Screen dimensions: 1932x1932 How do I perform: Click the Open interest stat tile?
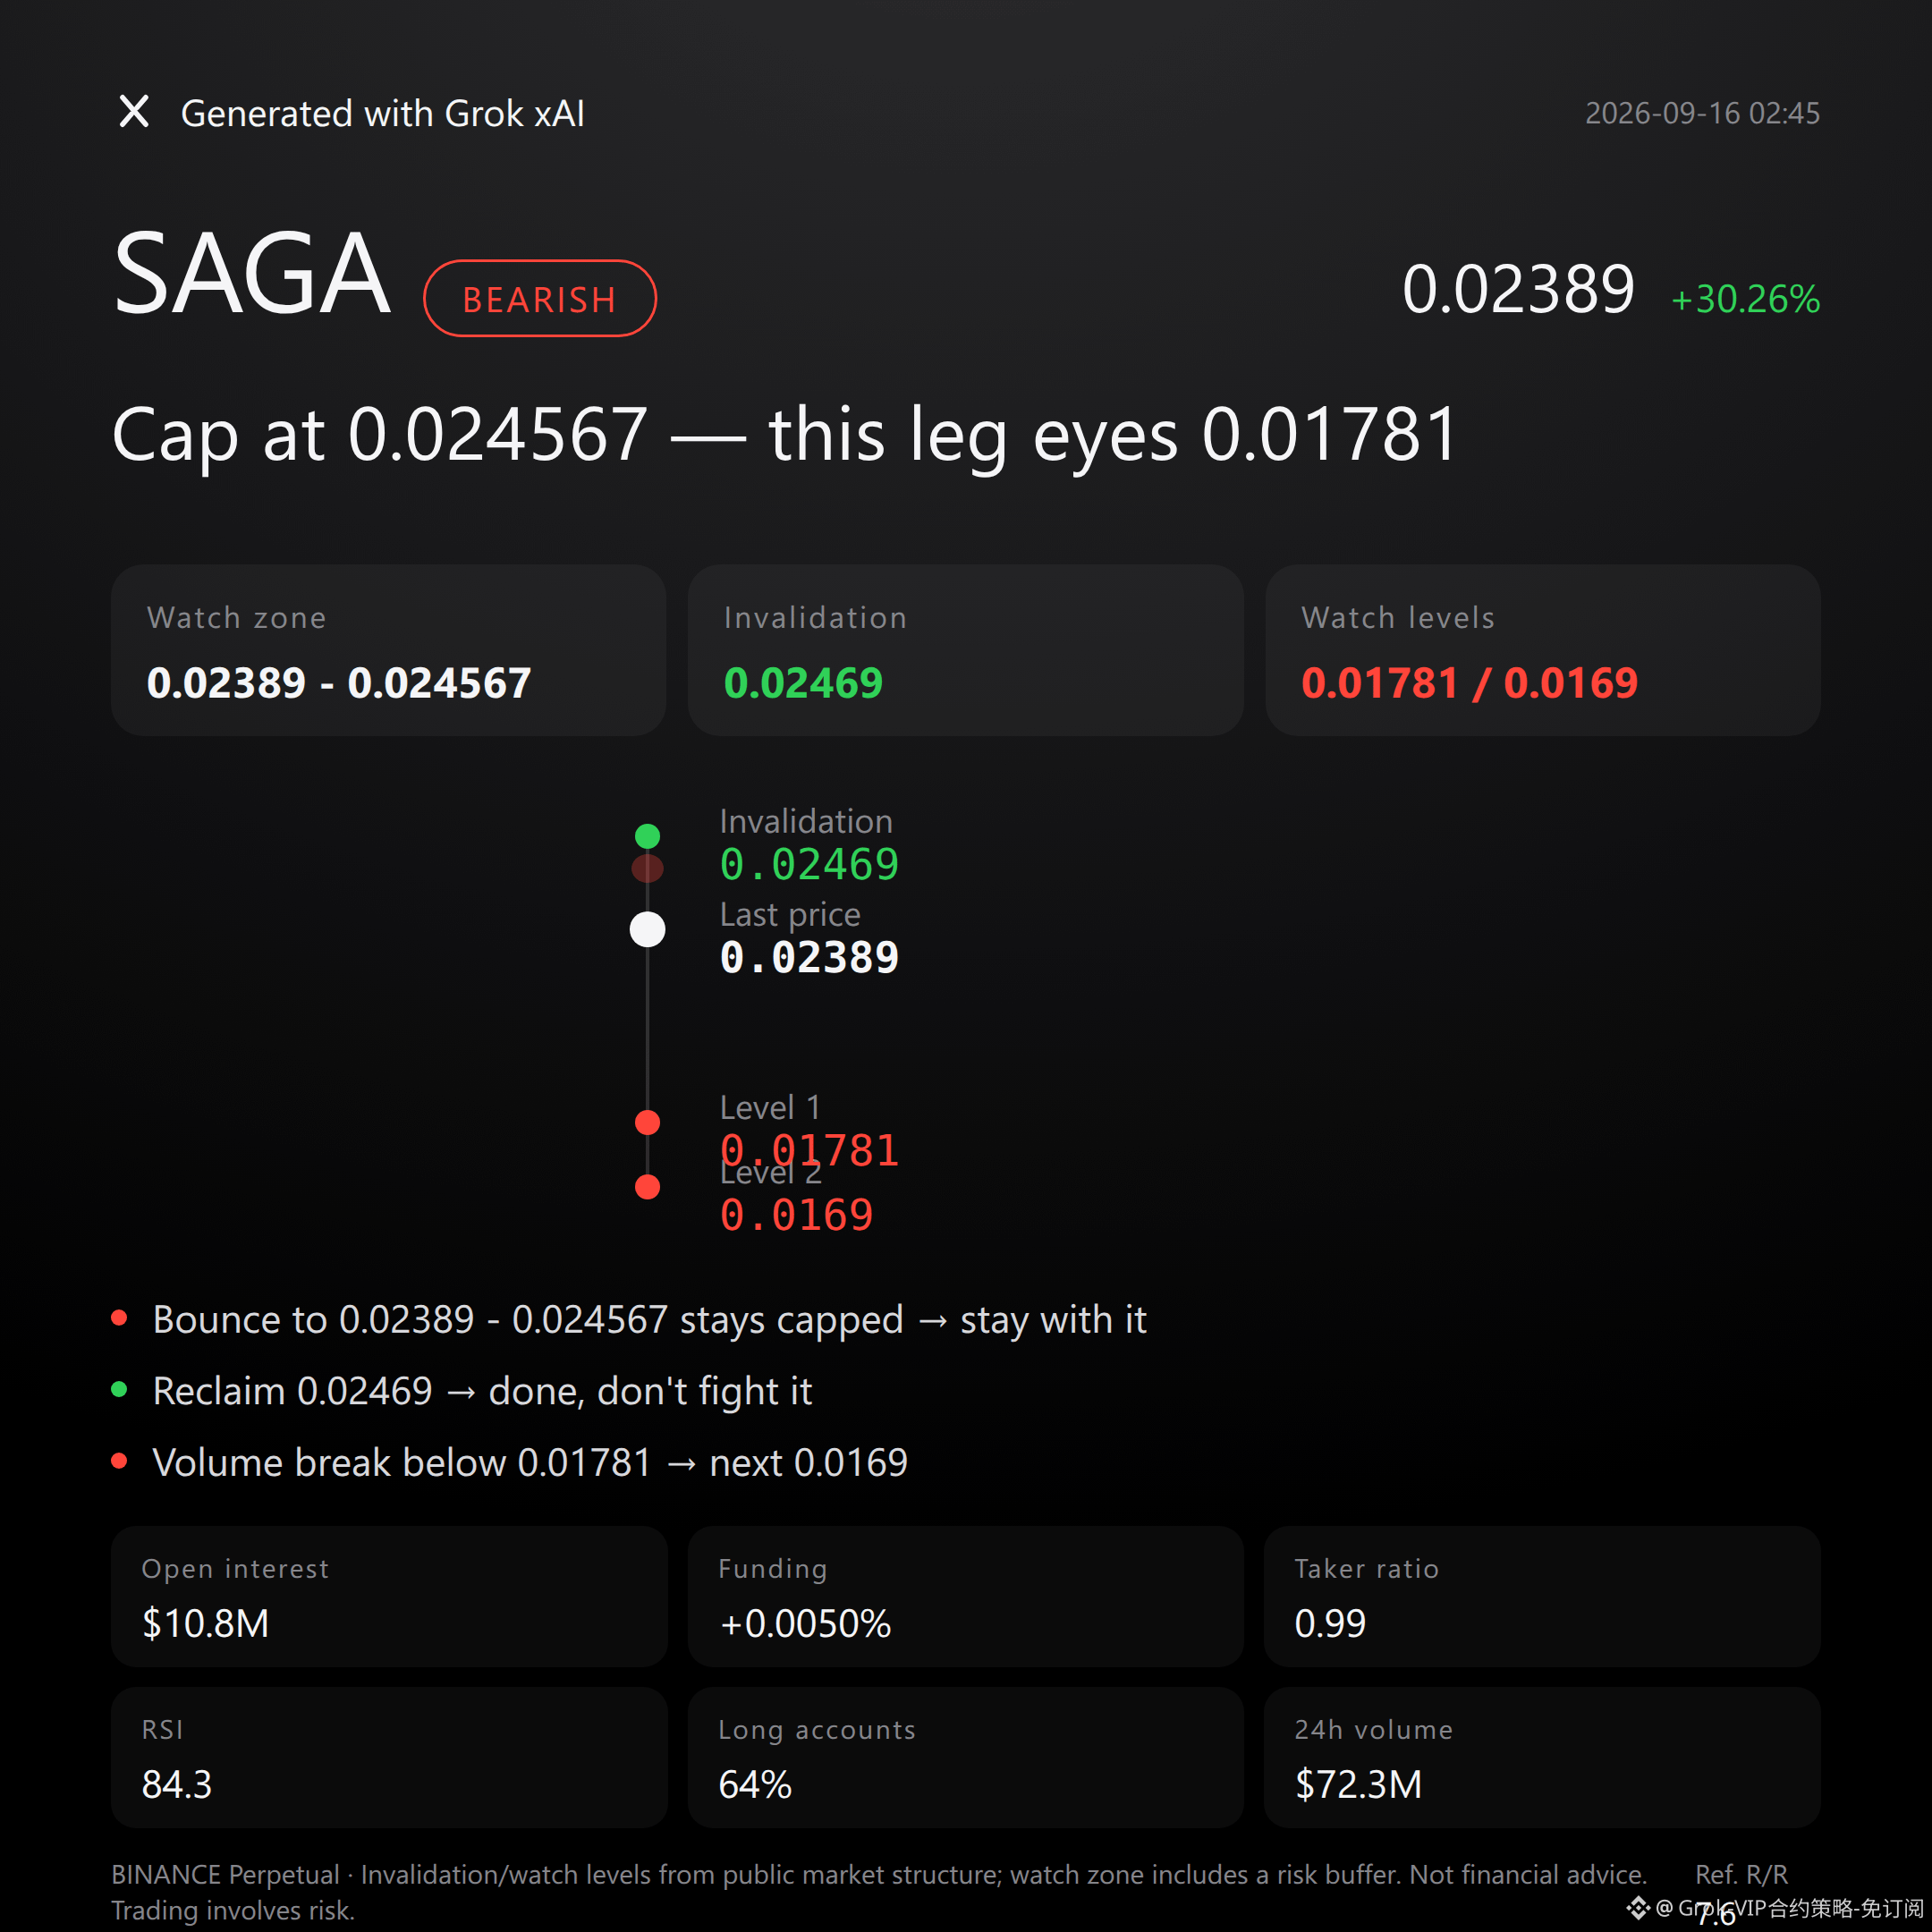(389, 1596)
